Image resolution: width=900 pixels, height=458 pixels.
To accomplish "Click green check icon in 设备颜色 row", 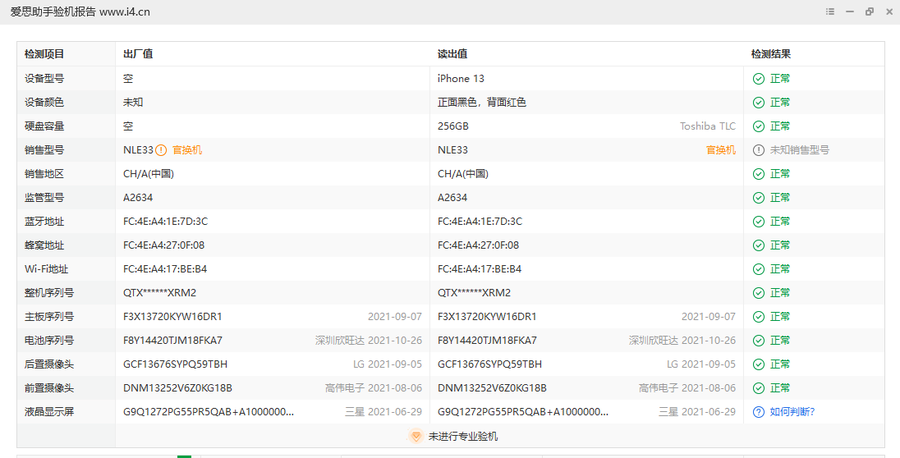I will pyautogui.click(x=758, y=103).
